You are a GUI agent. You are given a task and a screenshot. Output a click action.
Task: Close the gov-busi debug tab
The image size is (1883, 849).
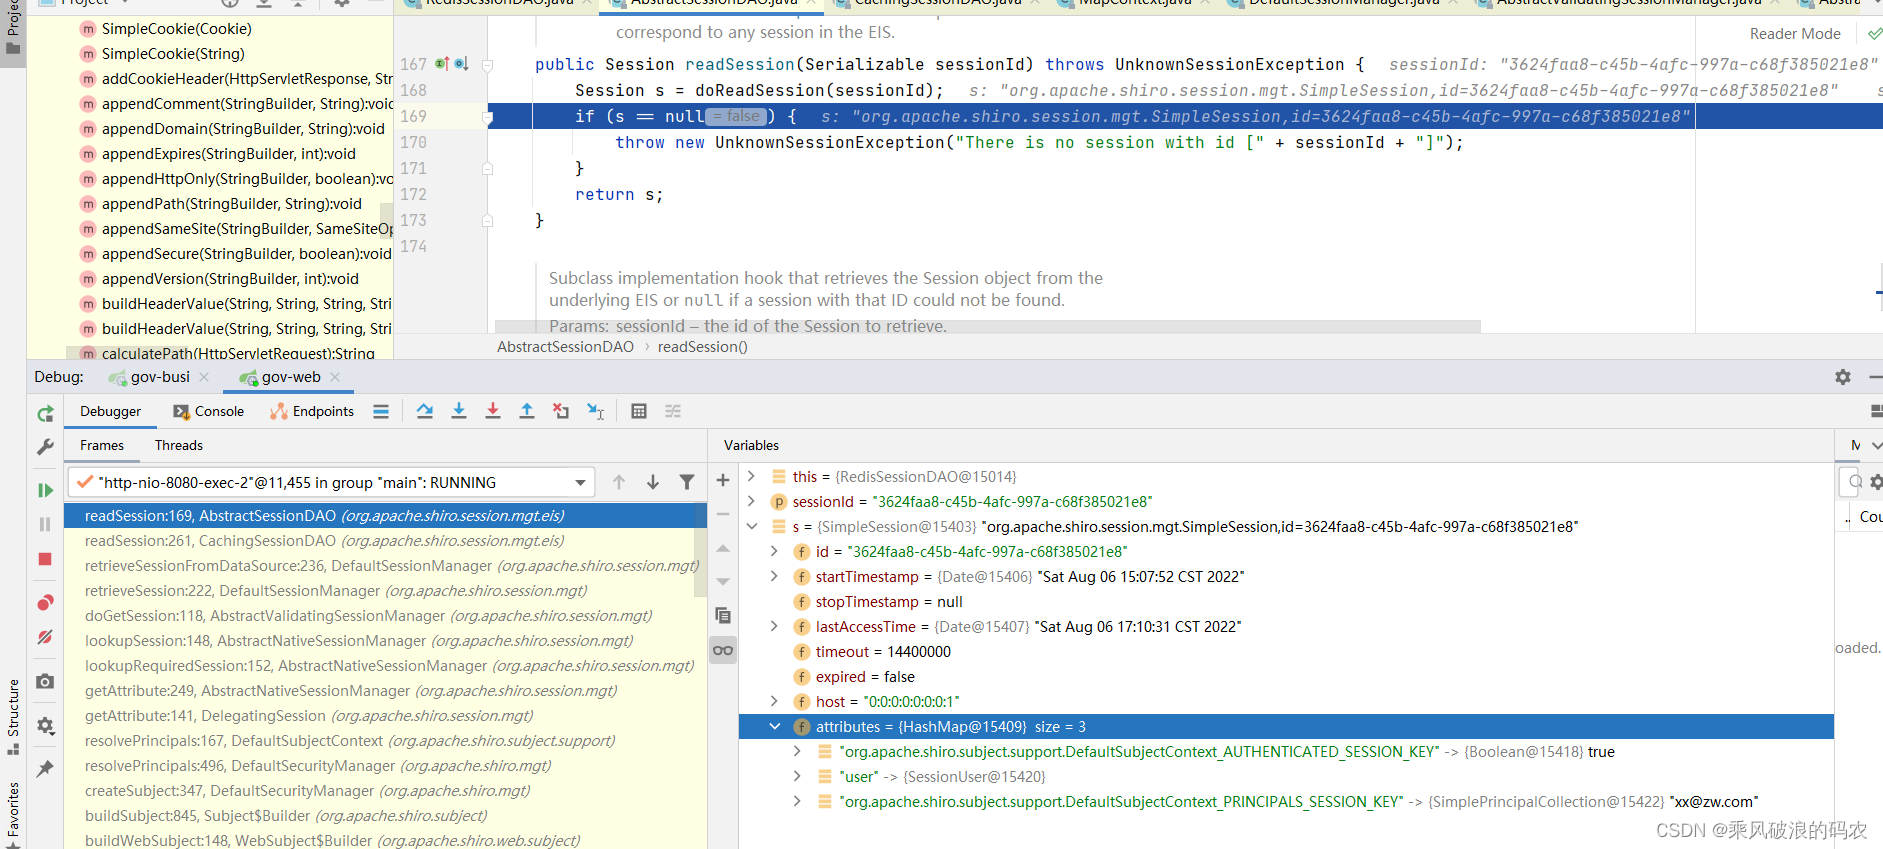[204, 377]
